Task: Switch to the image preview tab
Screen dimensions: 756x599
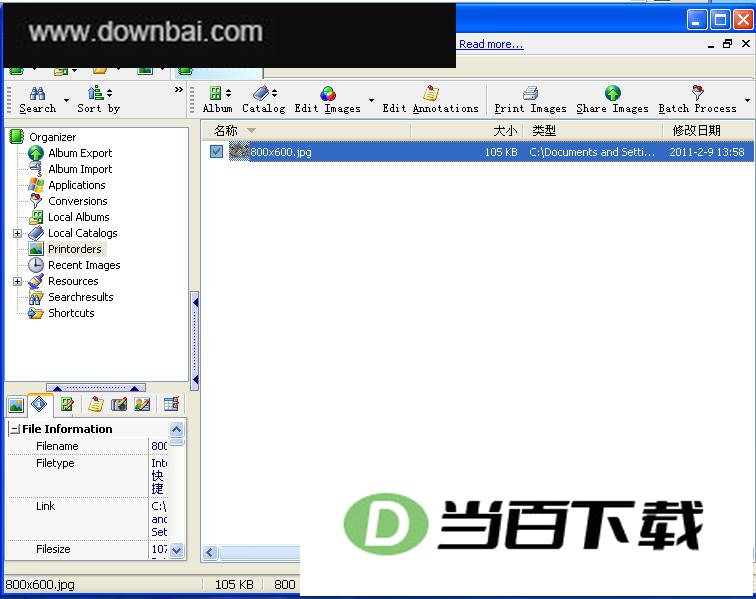Action: tap(16, 405)
